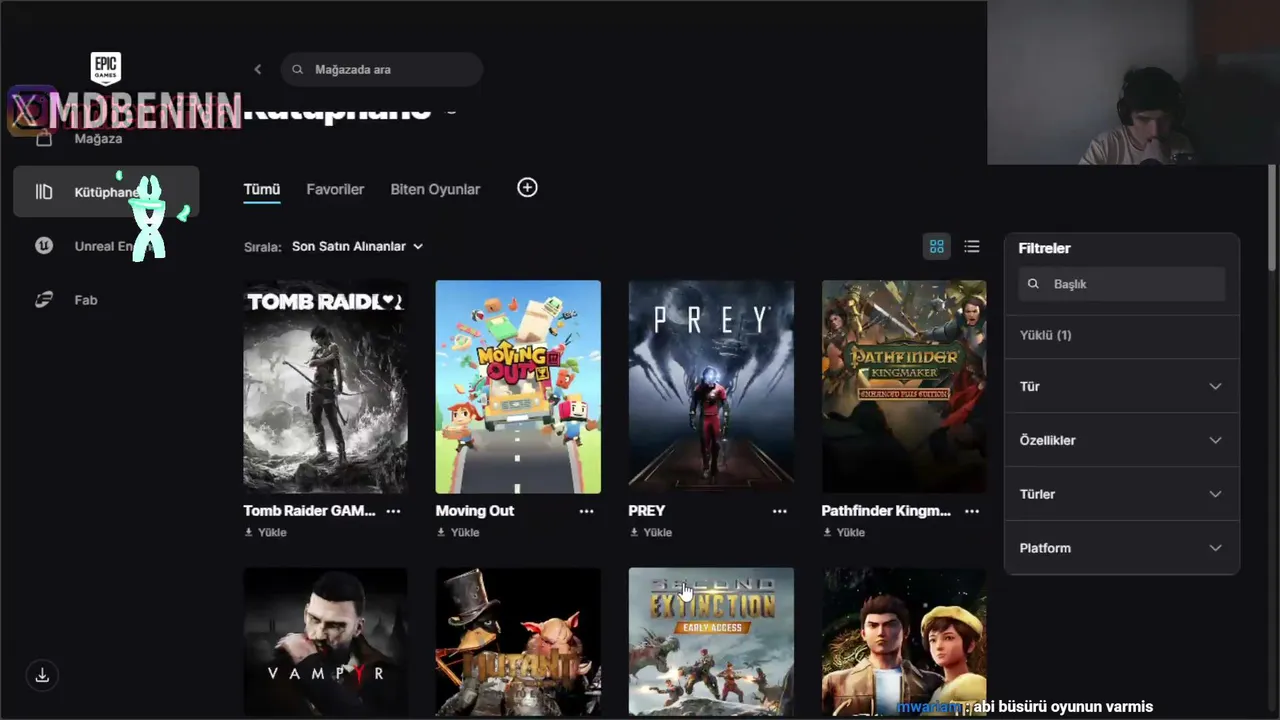Screen dimensions: 1280x720
Task: Click the filter search magnifier icon
Action: (1034, 284)
